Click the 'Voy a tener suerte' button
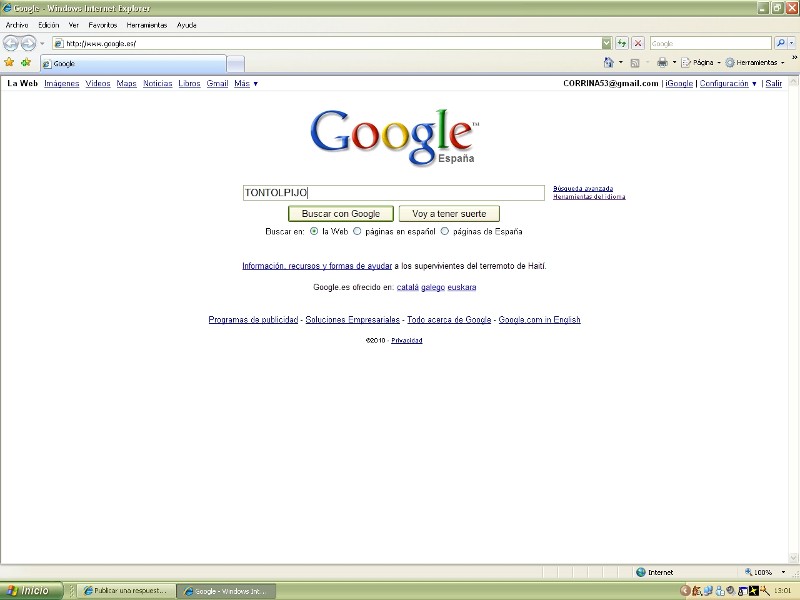This screenshot has height=600, width=800. 449,214
